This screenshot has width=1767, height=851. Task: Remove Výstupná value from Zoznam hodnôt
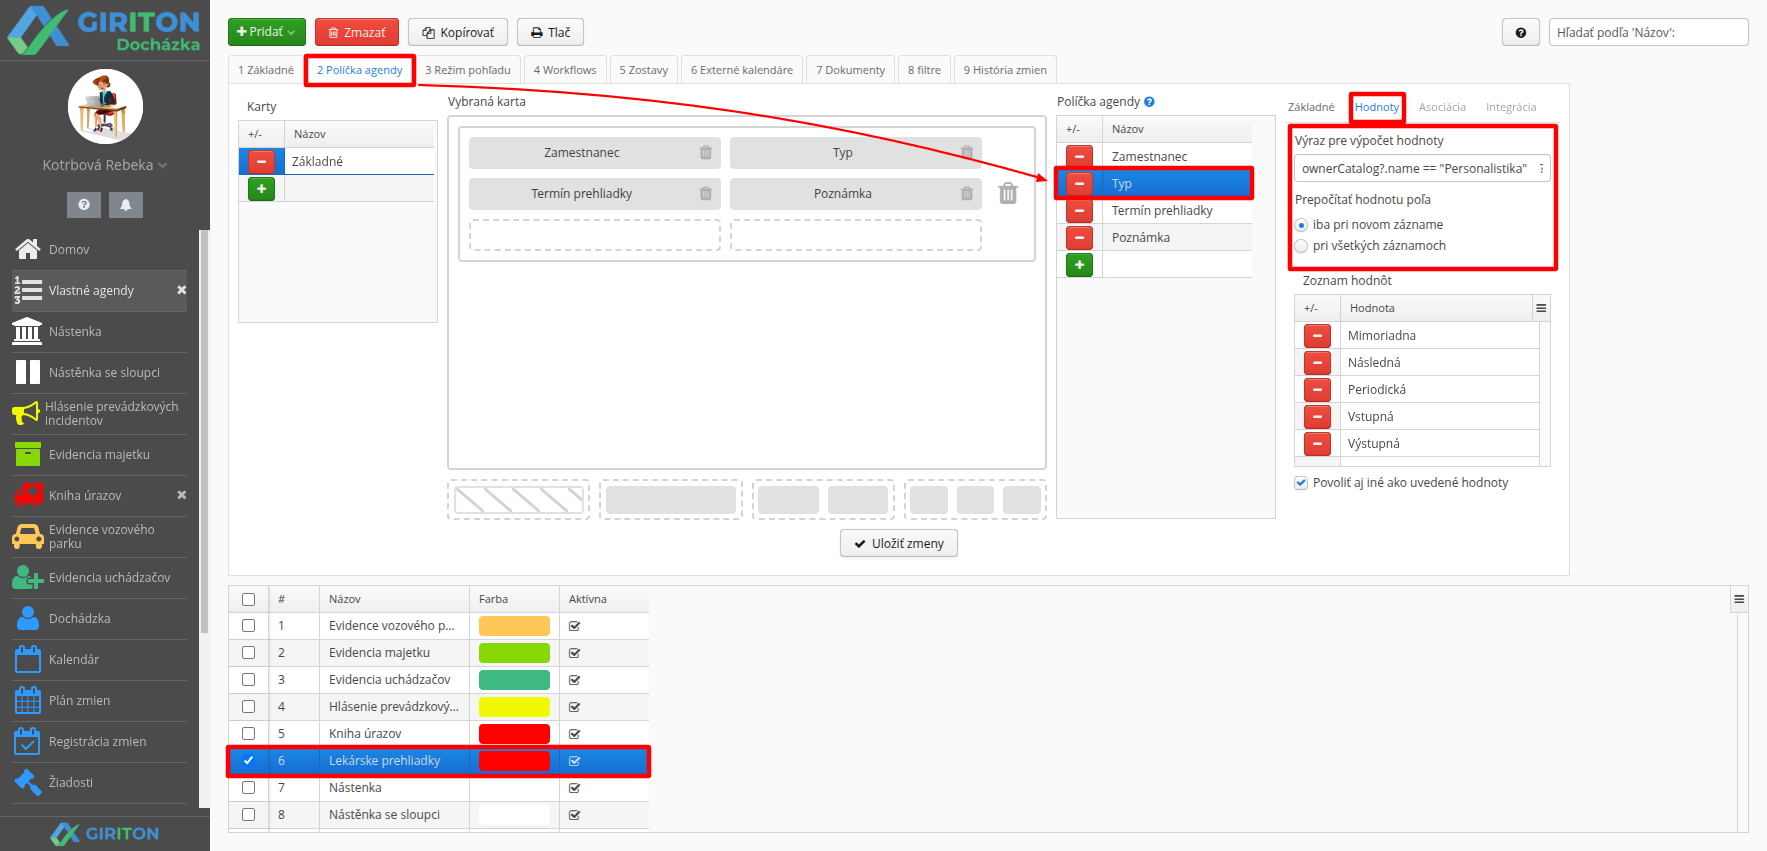click(x=1317, y=443)
